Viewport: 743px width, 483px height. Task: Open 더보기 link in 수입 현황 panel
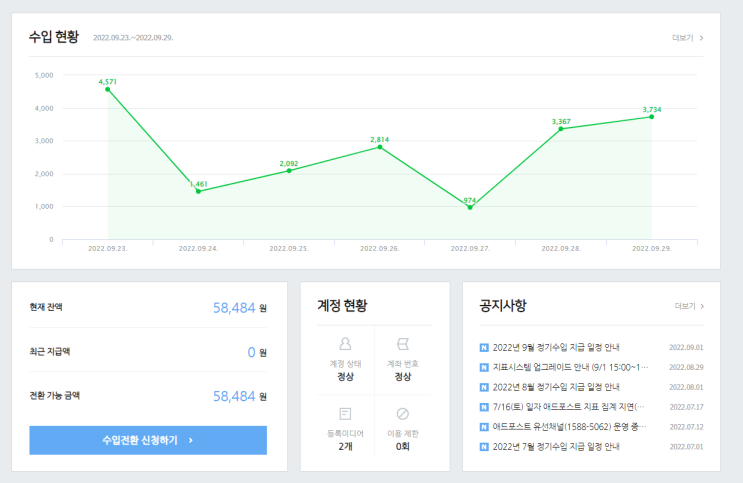tap(688, 38)
